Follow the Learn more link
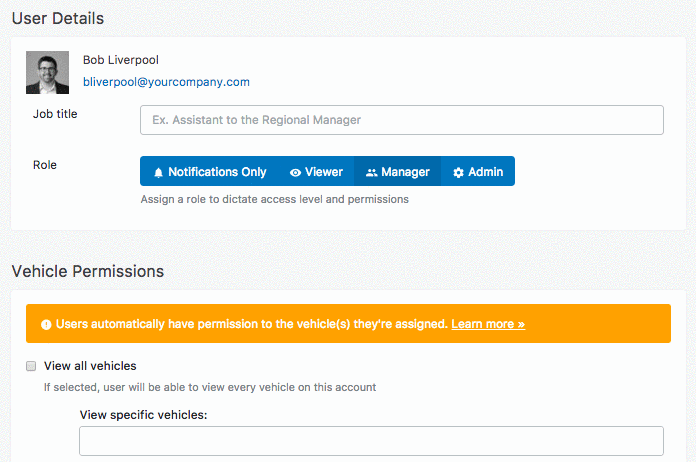The width and height of the screenshot is (696, 462). tap(488, 325)
